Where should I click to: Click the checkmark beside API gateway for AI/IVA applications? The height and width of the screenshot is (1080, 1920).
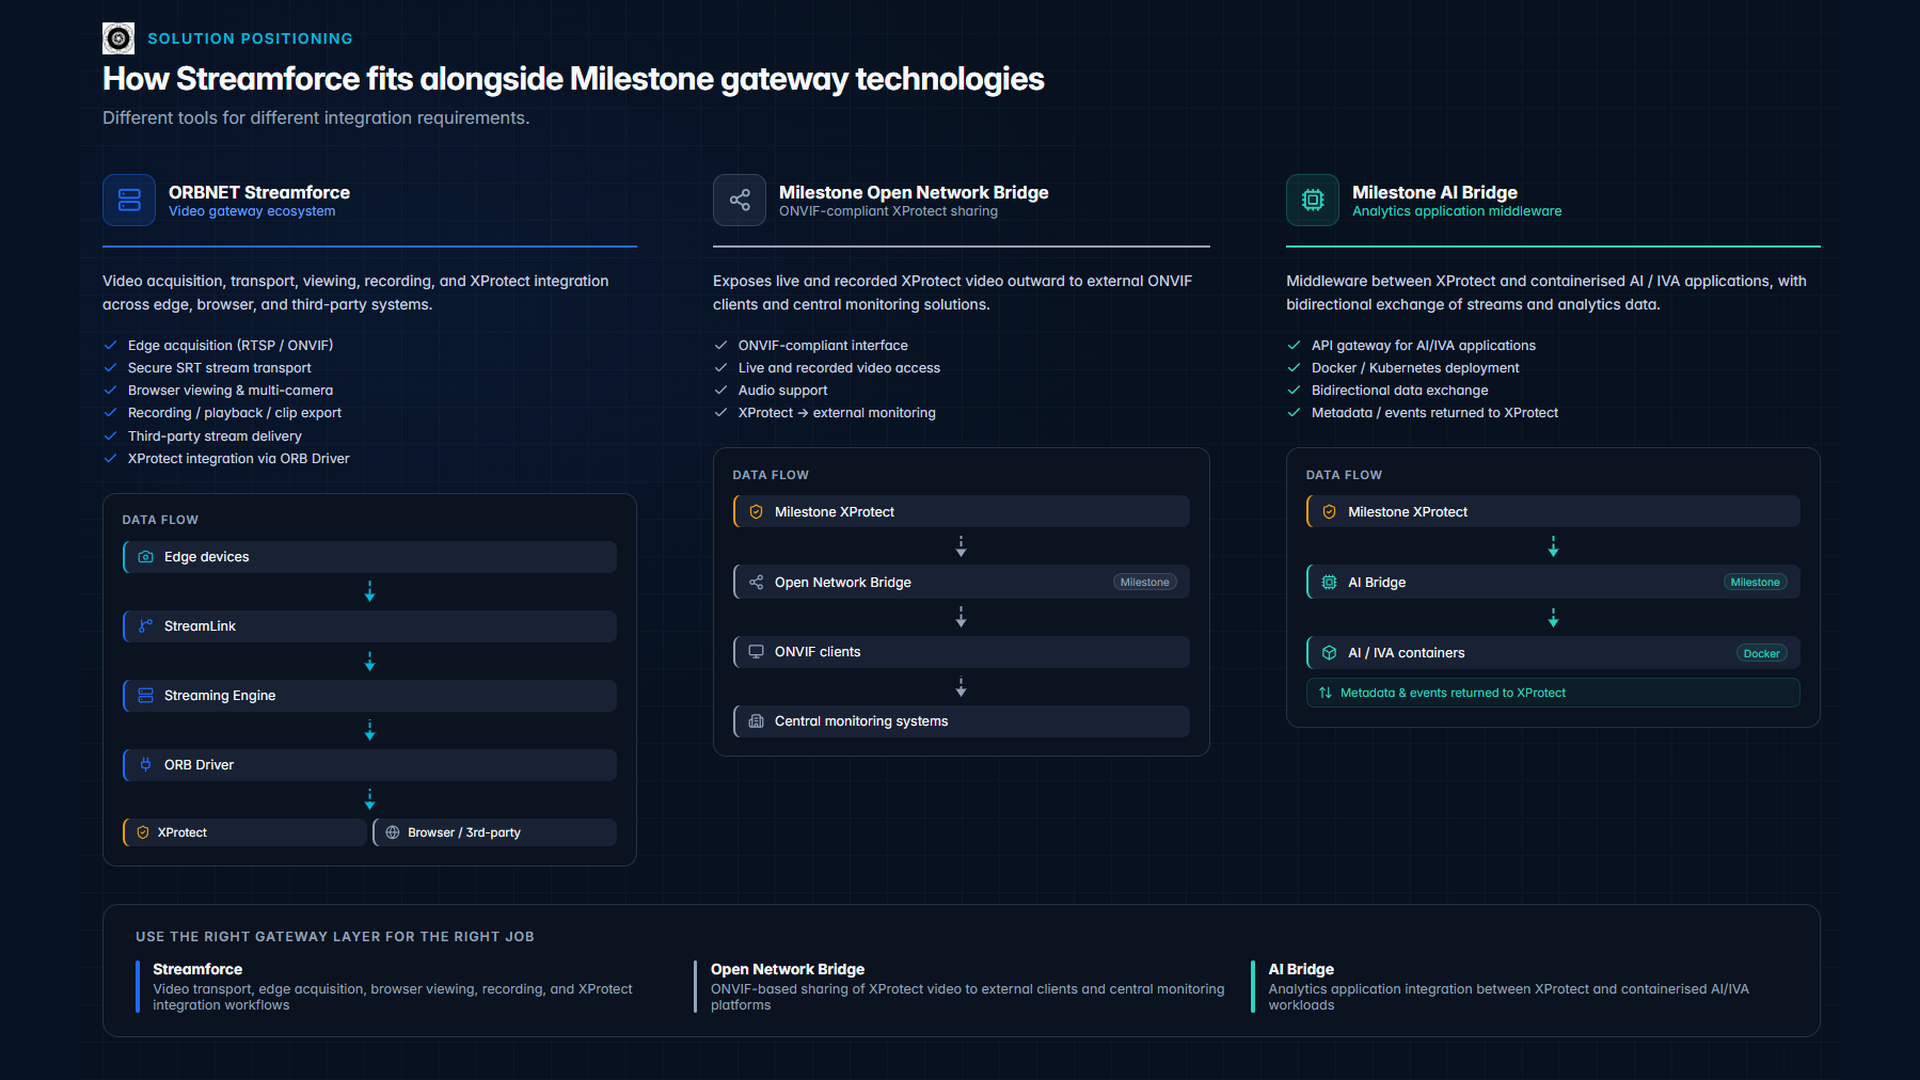coord(1293,345)
